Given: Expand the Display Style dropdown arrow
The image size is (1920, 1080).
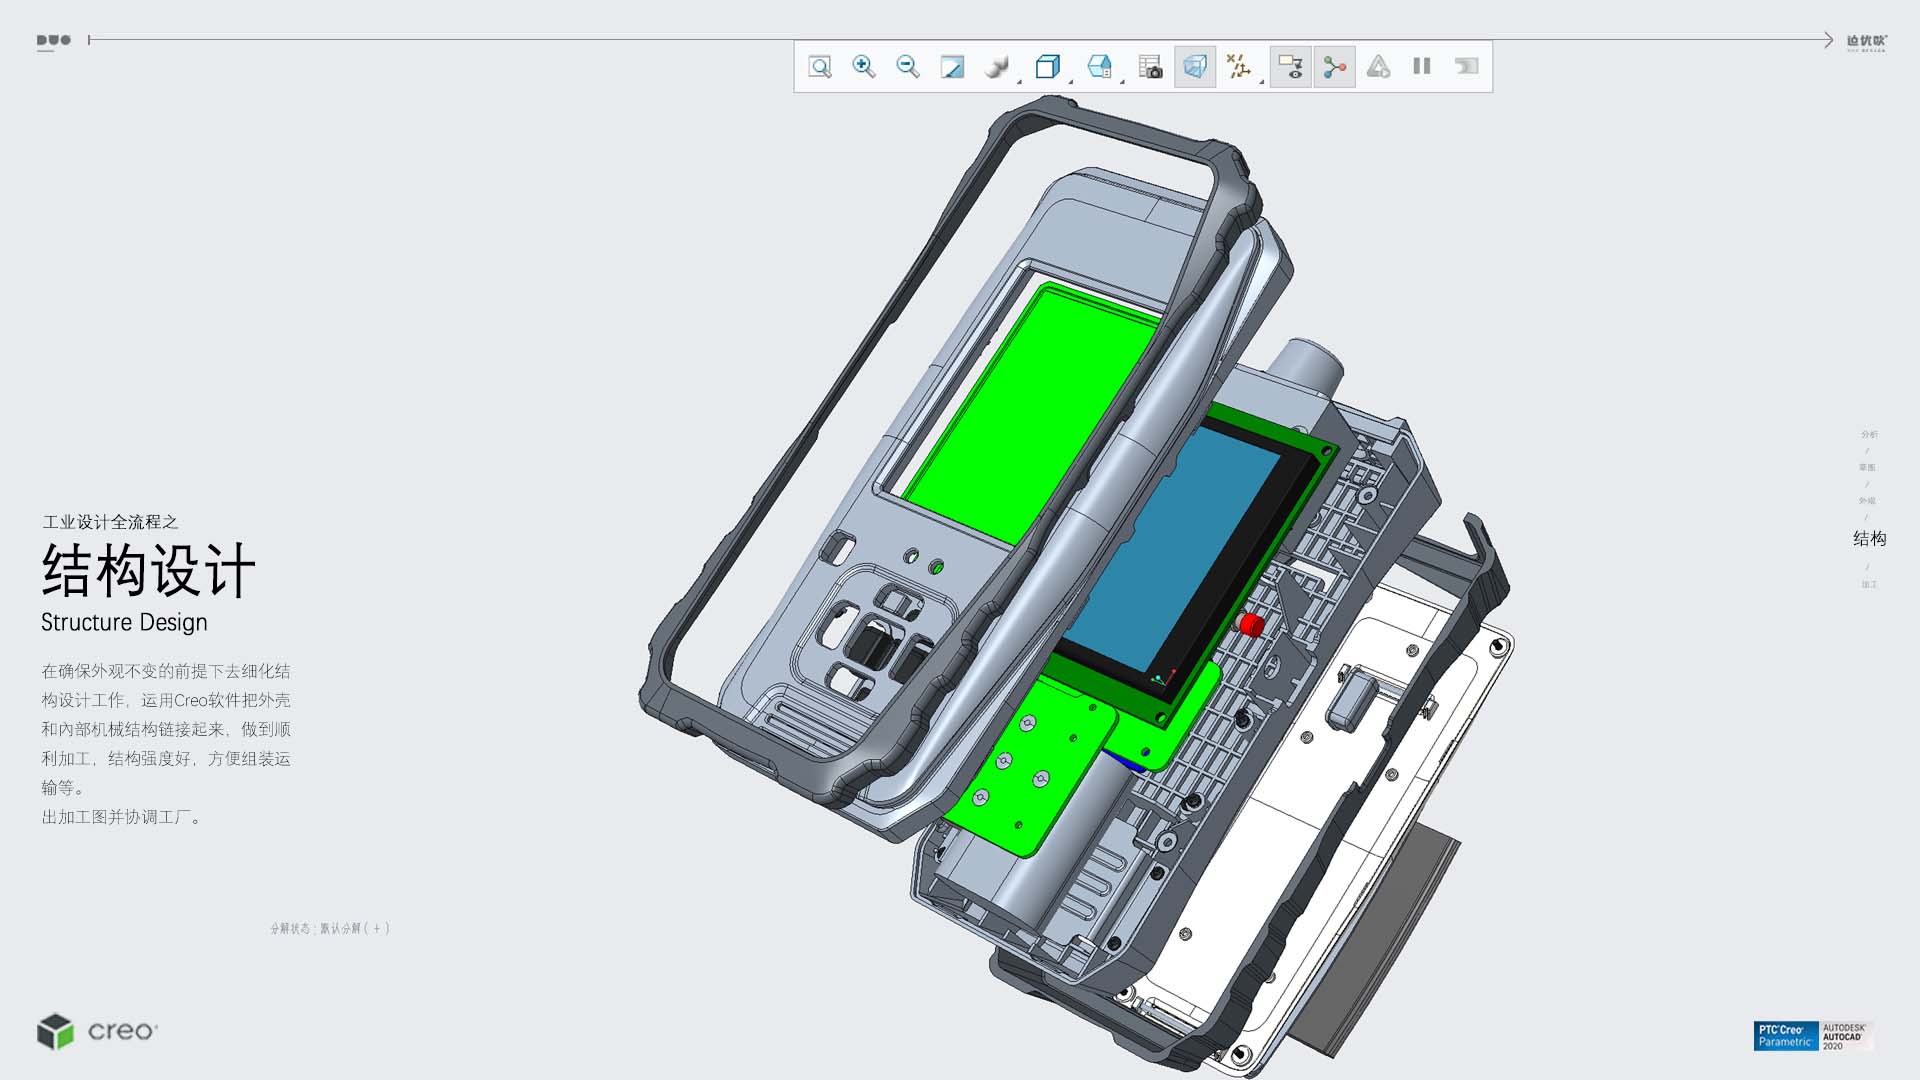Looking at the screenshot, I should point(1019,81).
